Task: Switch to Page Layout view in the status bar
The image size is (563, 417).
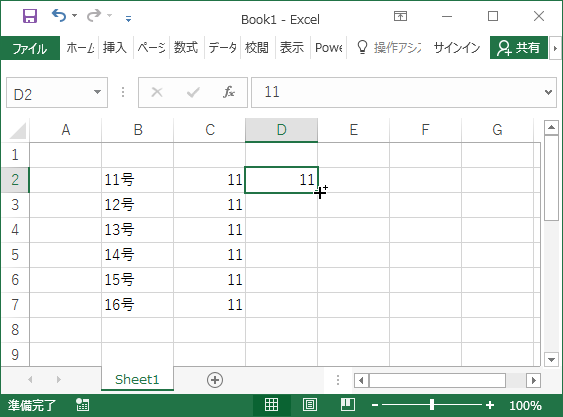Action: coord(310,405)
